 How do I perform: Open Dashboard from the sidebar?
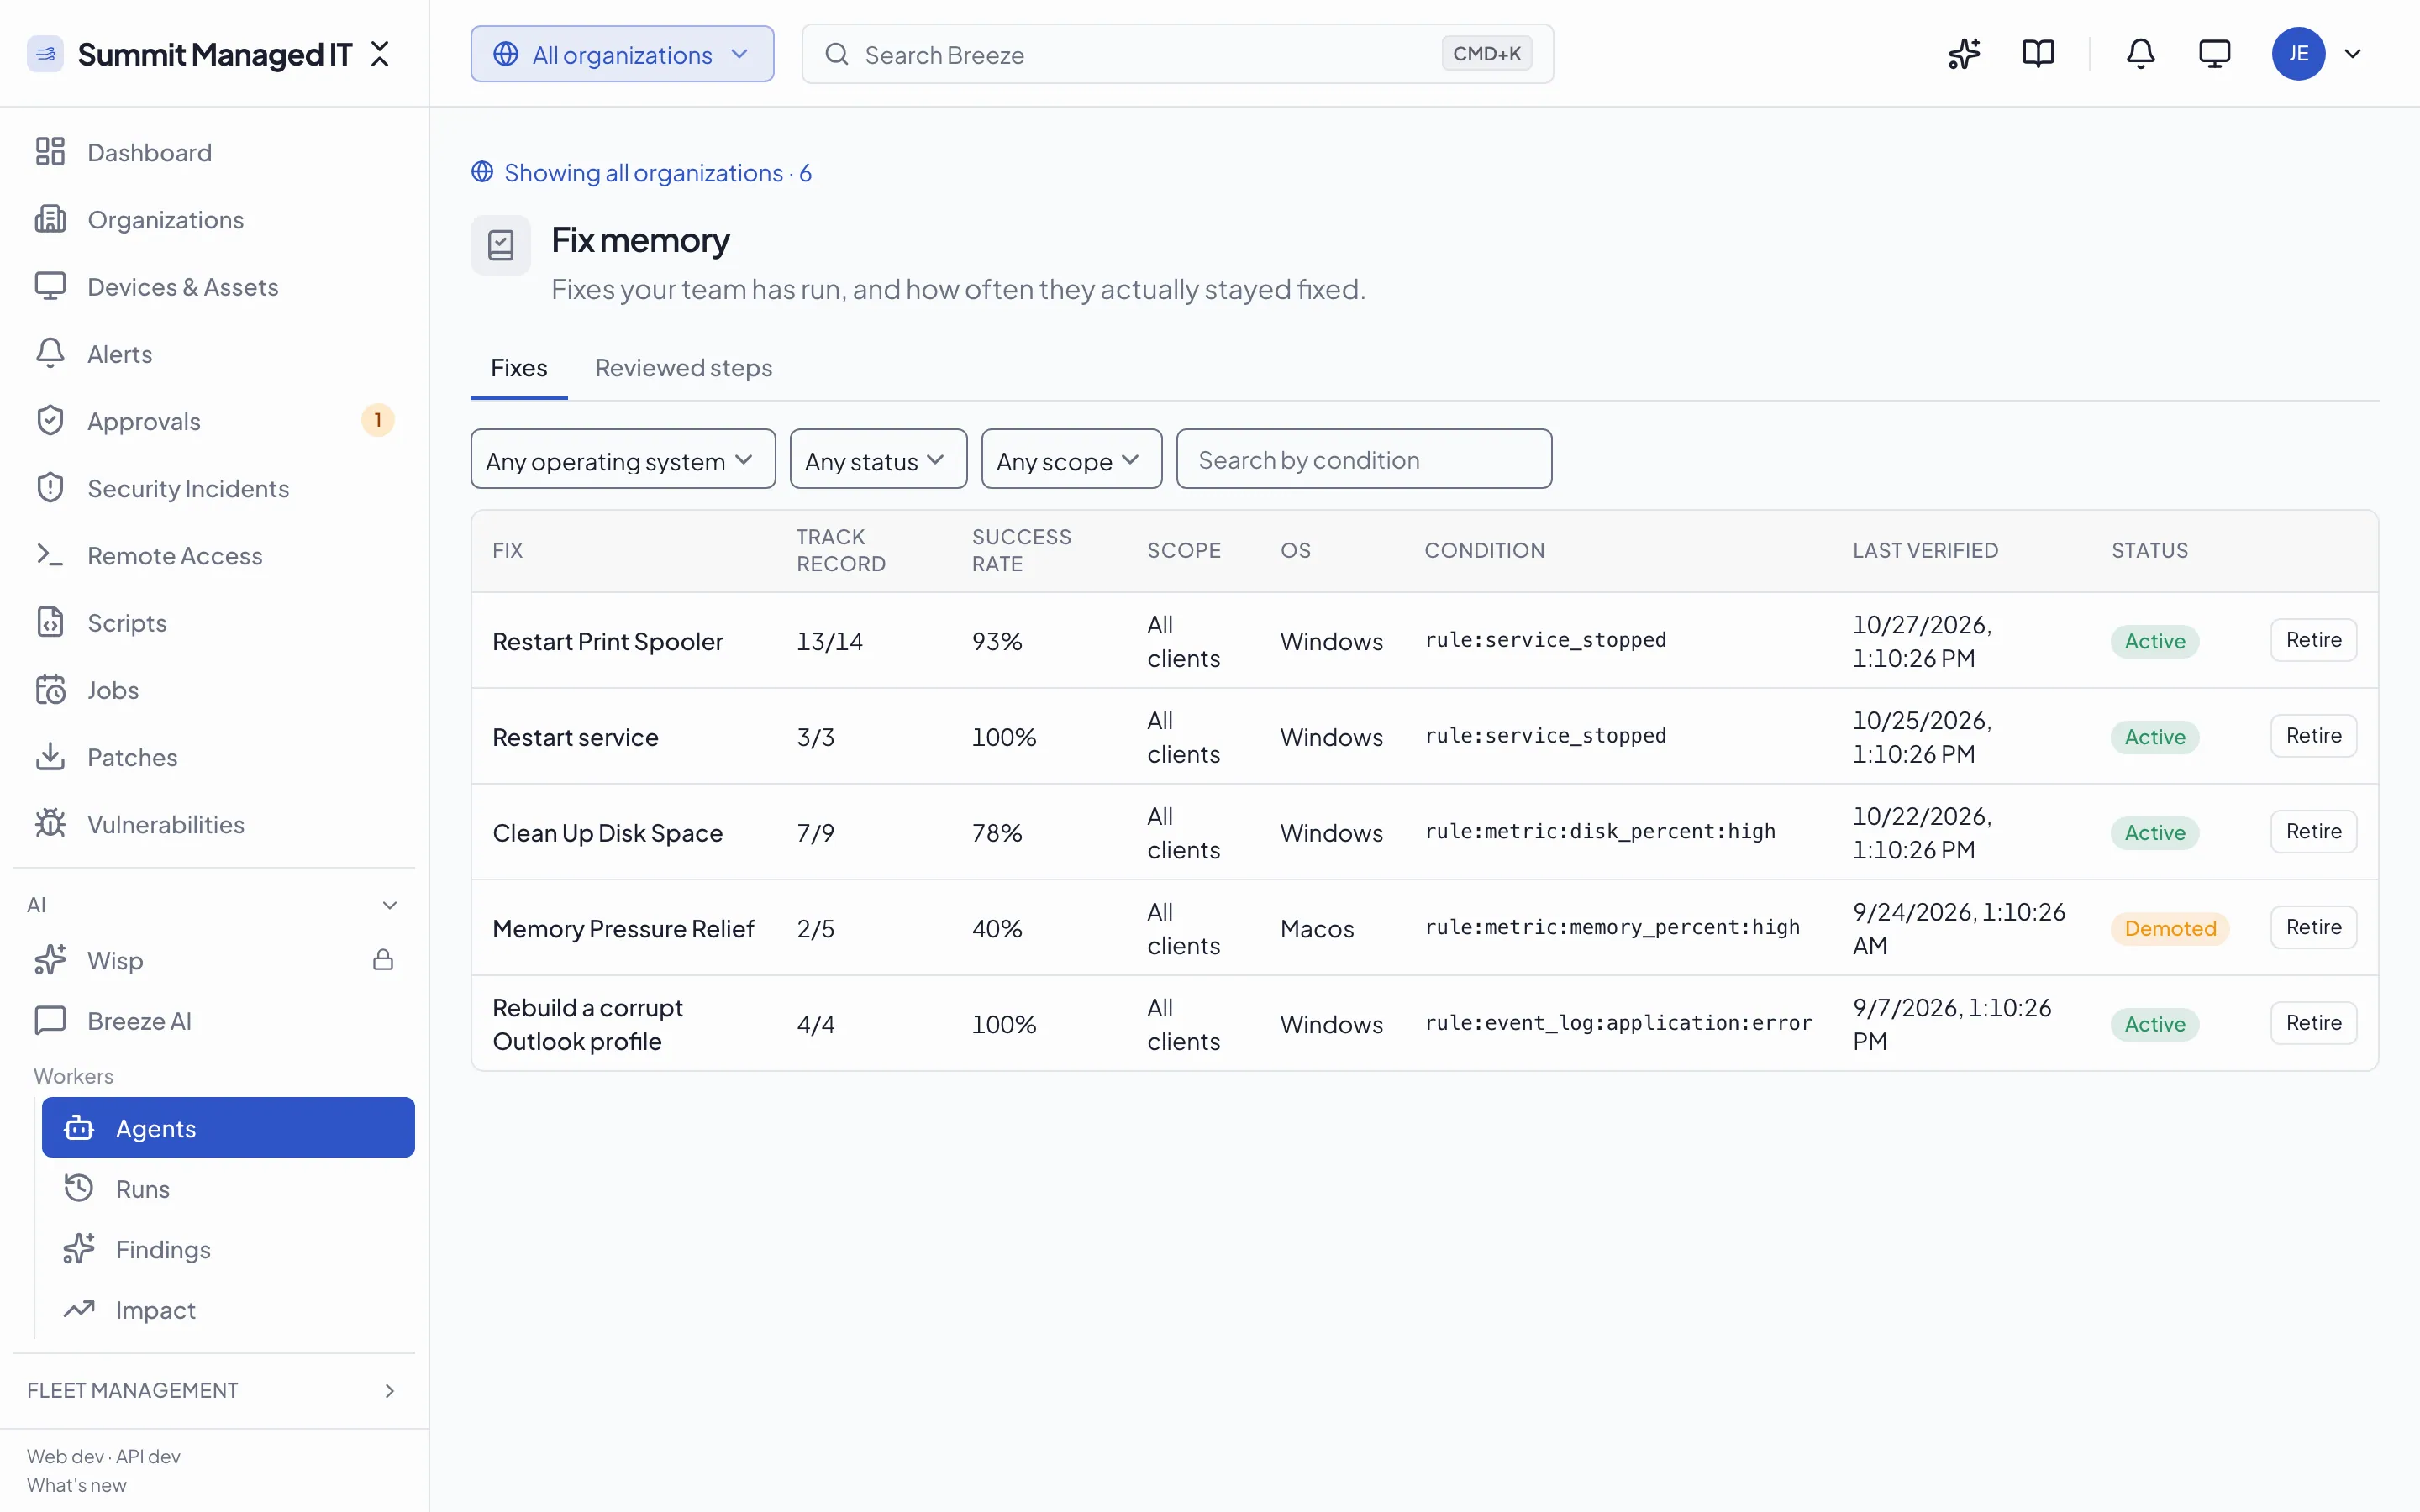(x=214, y=152)
